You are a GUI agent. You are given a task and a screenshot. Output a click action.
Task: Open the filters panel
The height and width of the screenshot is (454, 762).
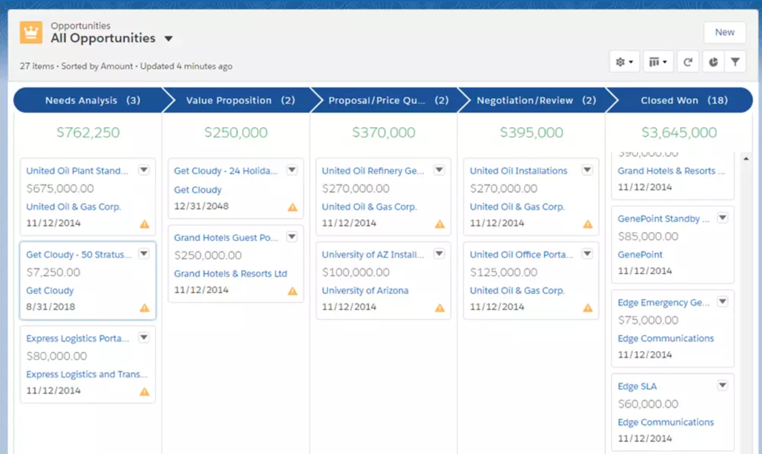(735, 62)
